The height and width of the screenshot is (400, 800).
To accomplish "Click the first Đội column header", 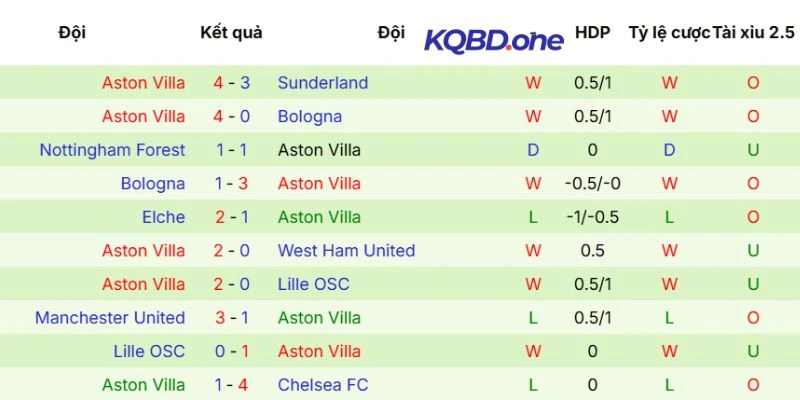I will pyautogui.click(x=72, y=32).
